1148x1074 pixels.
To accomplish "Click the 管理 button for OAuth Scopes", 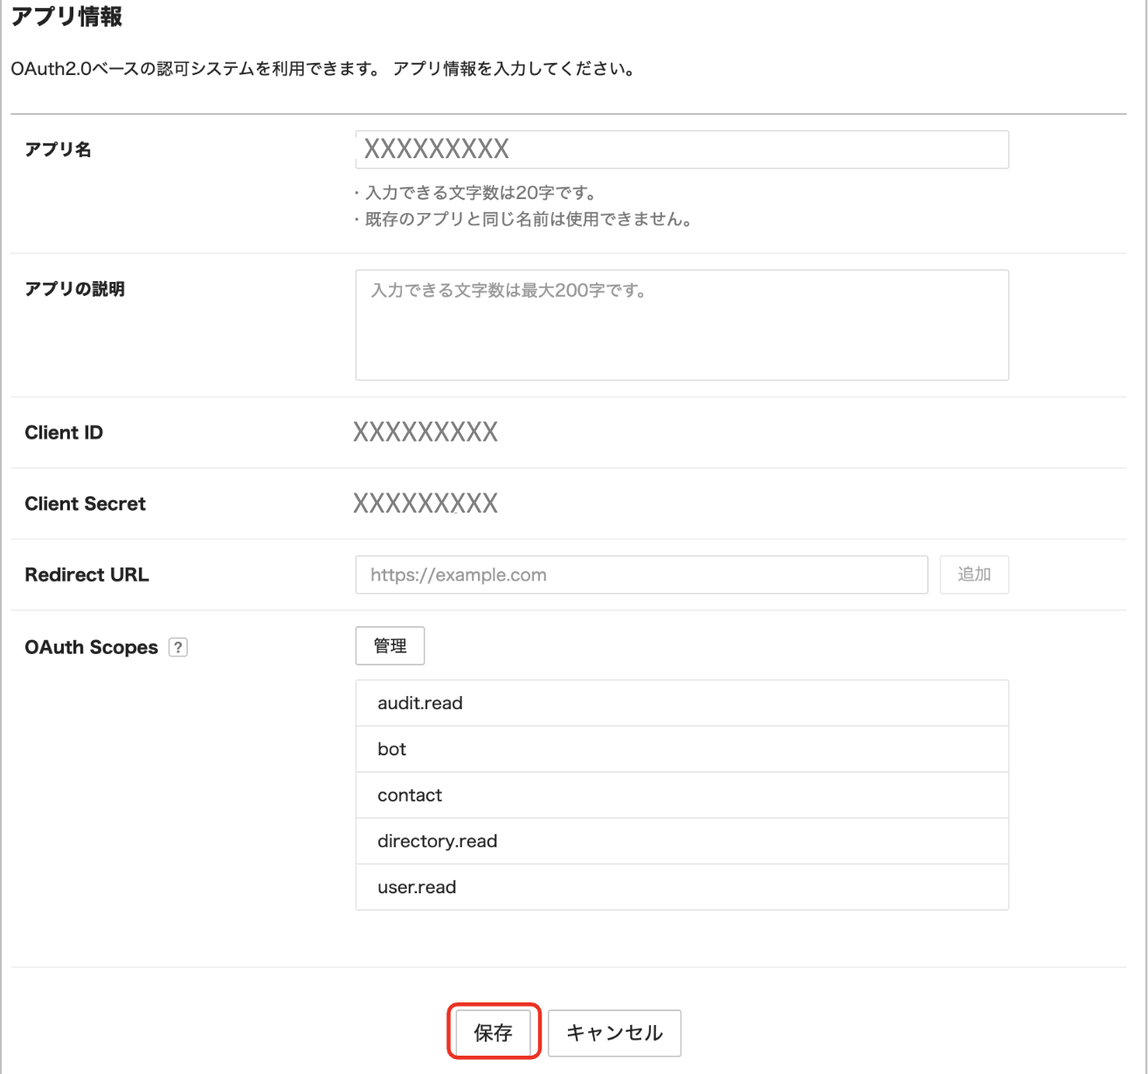I will pyautogui.click(x=390, y=646).
